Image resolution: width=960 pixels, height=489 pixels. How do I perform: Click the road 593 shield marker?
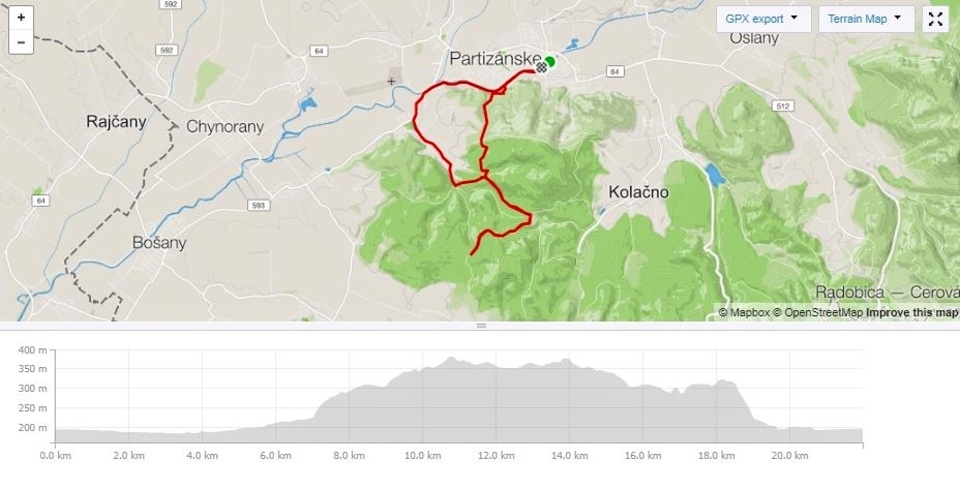[x=259, y=205]
